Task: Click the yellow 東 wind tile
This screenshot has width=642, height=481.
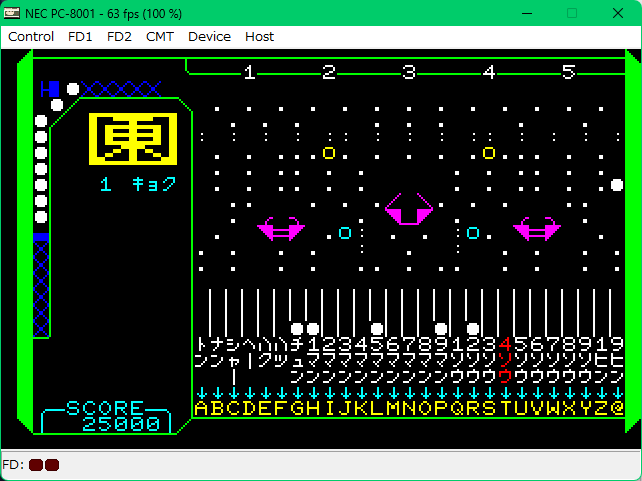Action: (133, 139)
